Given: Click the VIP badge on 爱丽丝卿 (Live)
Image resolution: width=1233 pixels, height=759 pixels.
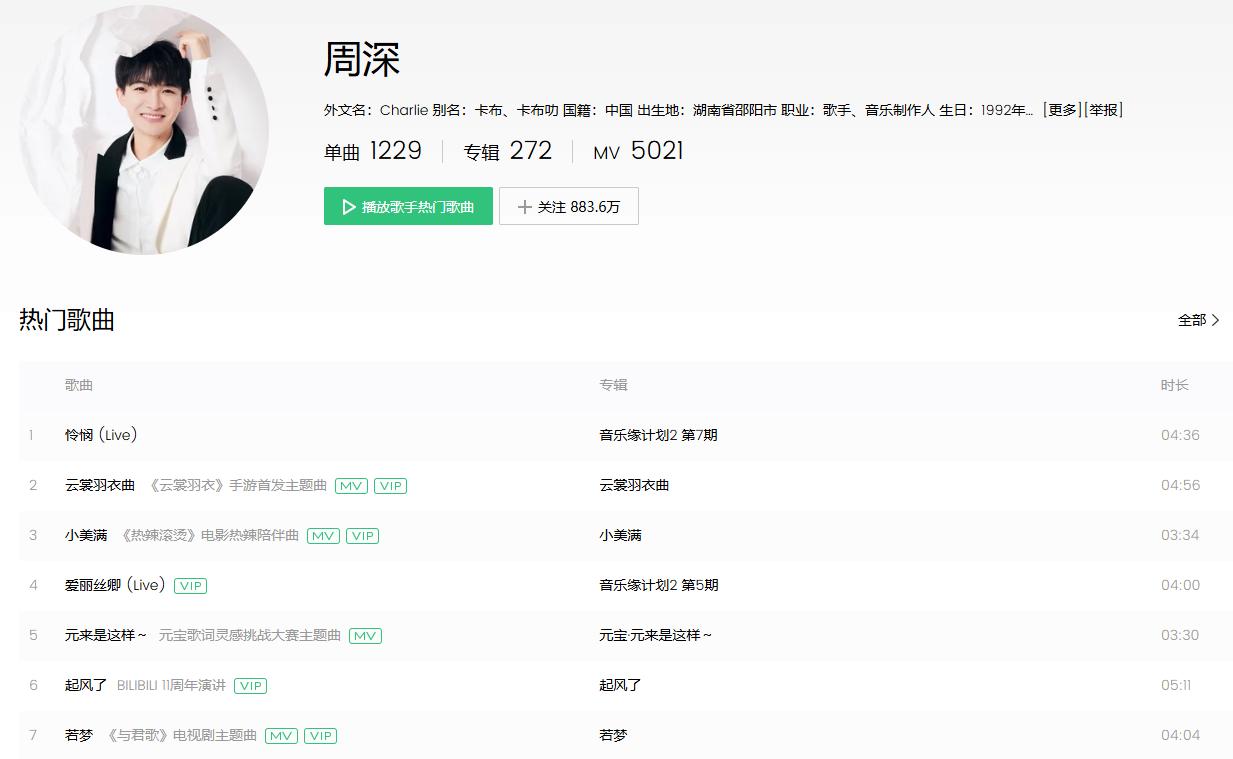Looking at the screenshot, I should click(x=190, y=585).
